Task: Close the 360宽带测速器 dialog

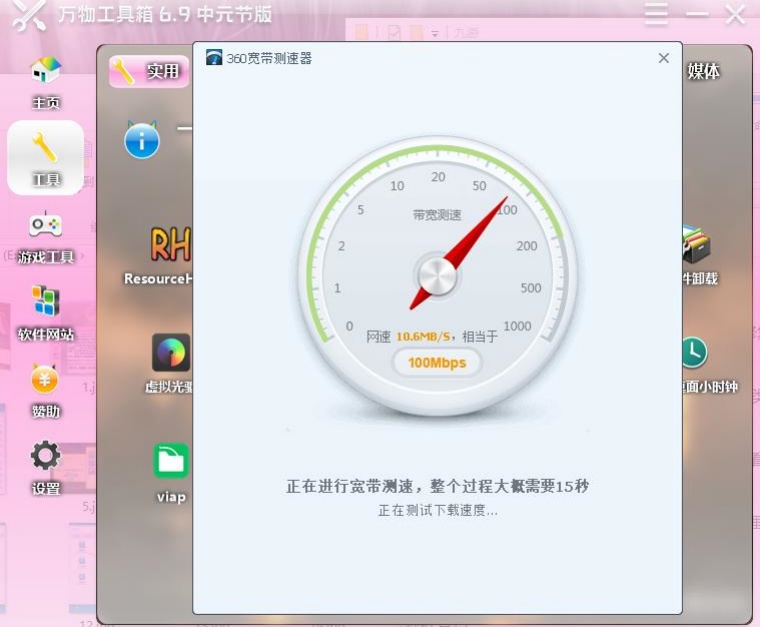Action: point(664,58)
